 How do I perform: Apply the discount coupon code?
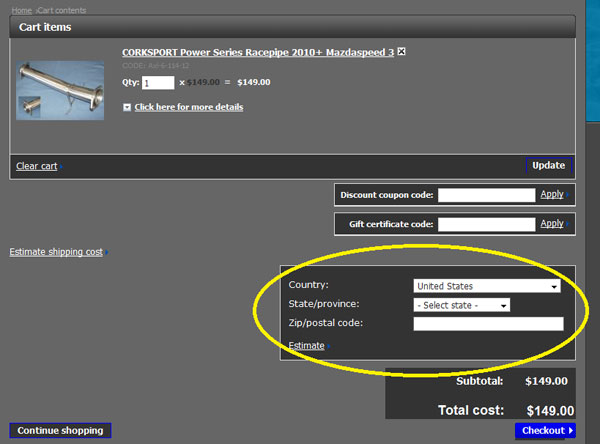tap(552, 195)
